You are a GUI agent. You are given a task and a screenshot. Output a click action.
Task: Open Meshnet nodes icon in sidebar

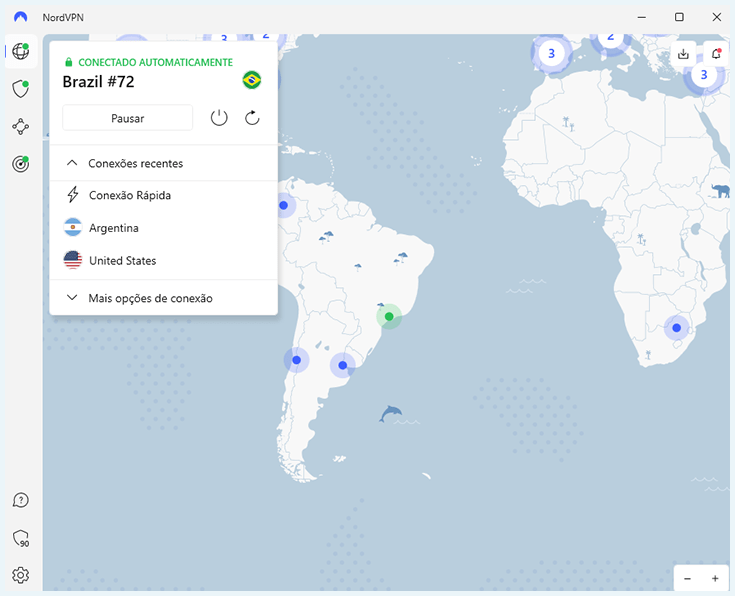pos(21,127)
